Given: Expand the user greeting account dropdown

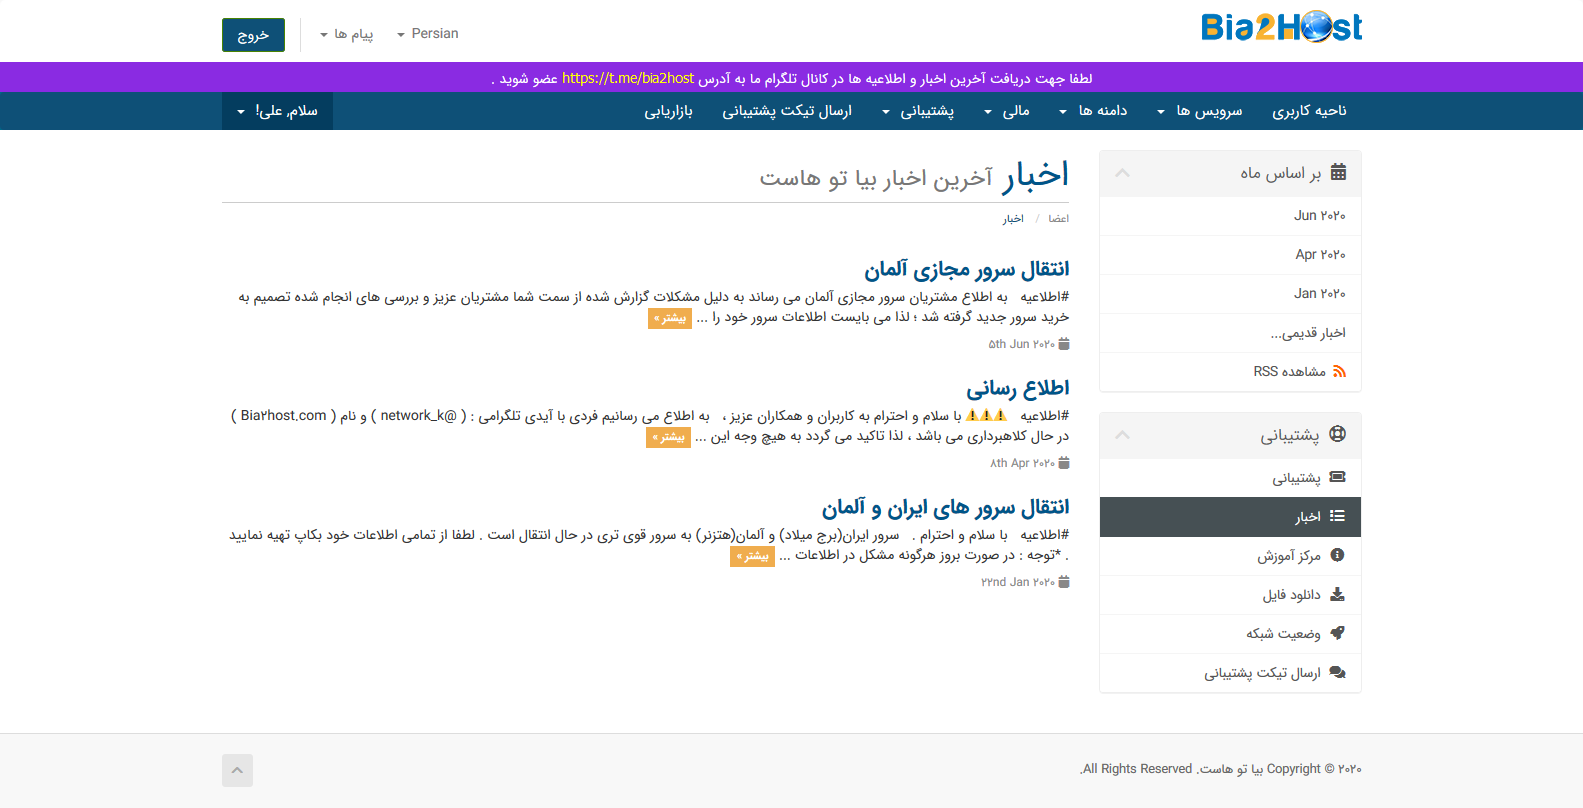Looking at the screenshot, I should (x=277, y=111).
